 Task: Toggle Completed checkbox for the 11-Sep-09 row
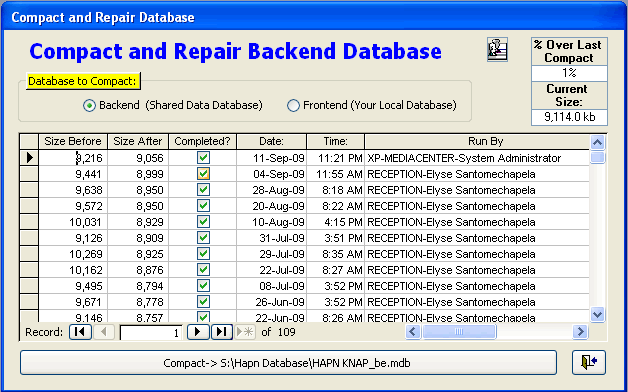coord(203,158)
